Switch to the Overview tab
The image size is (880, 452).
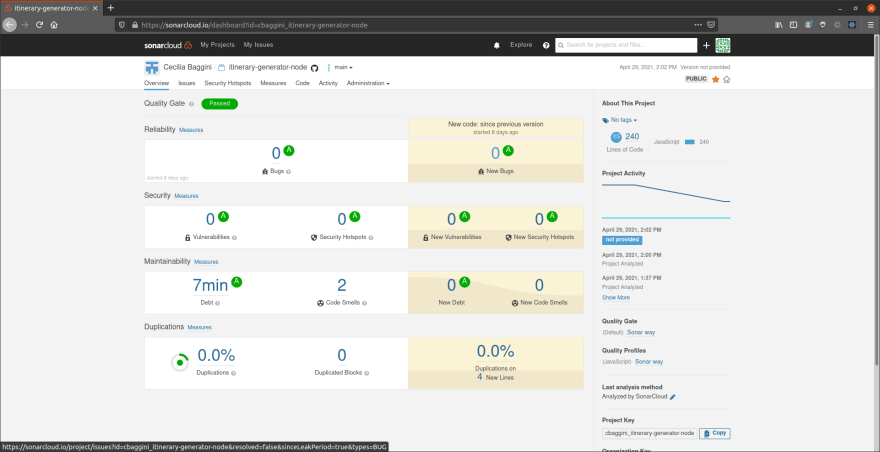coord(157,83)
